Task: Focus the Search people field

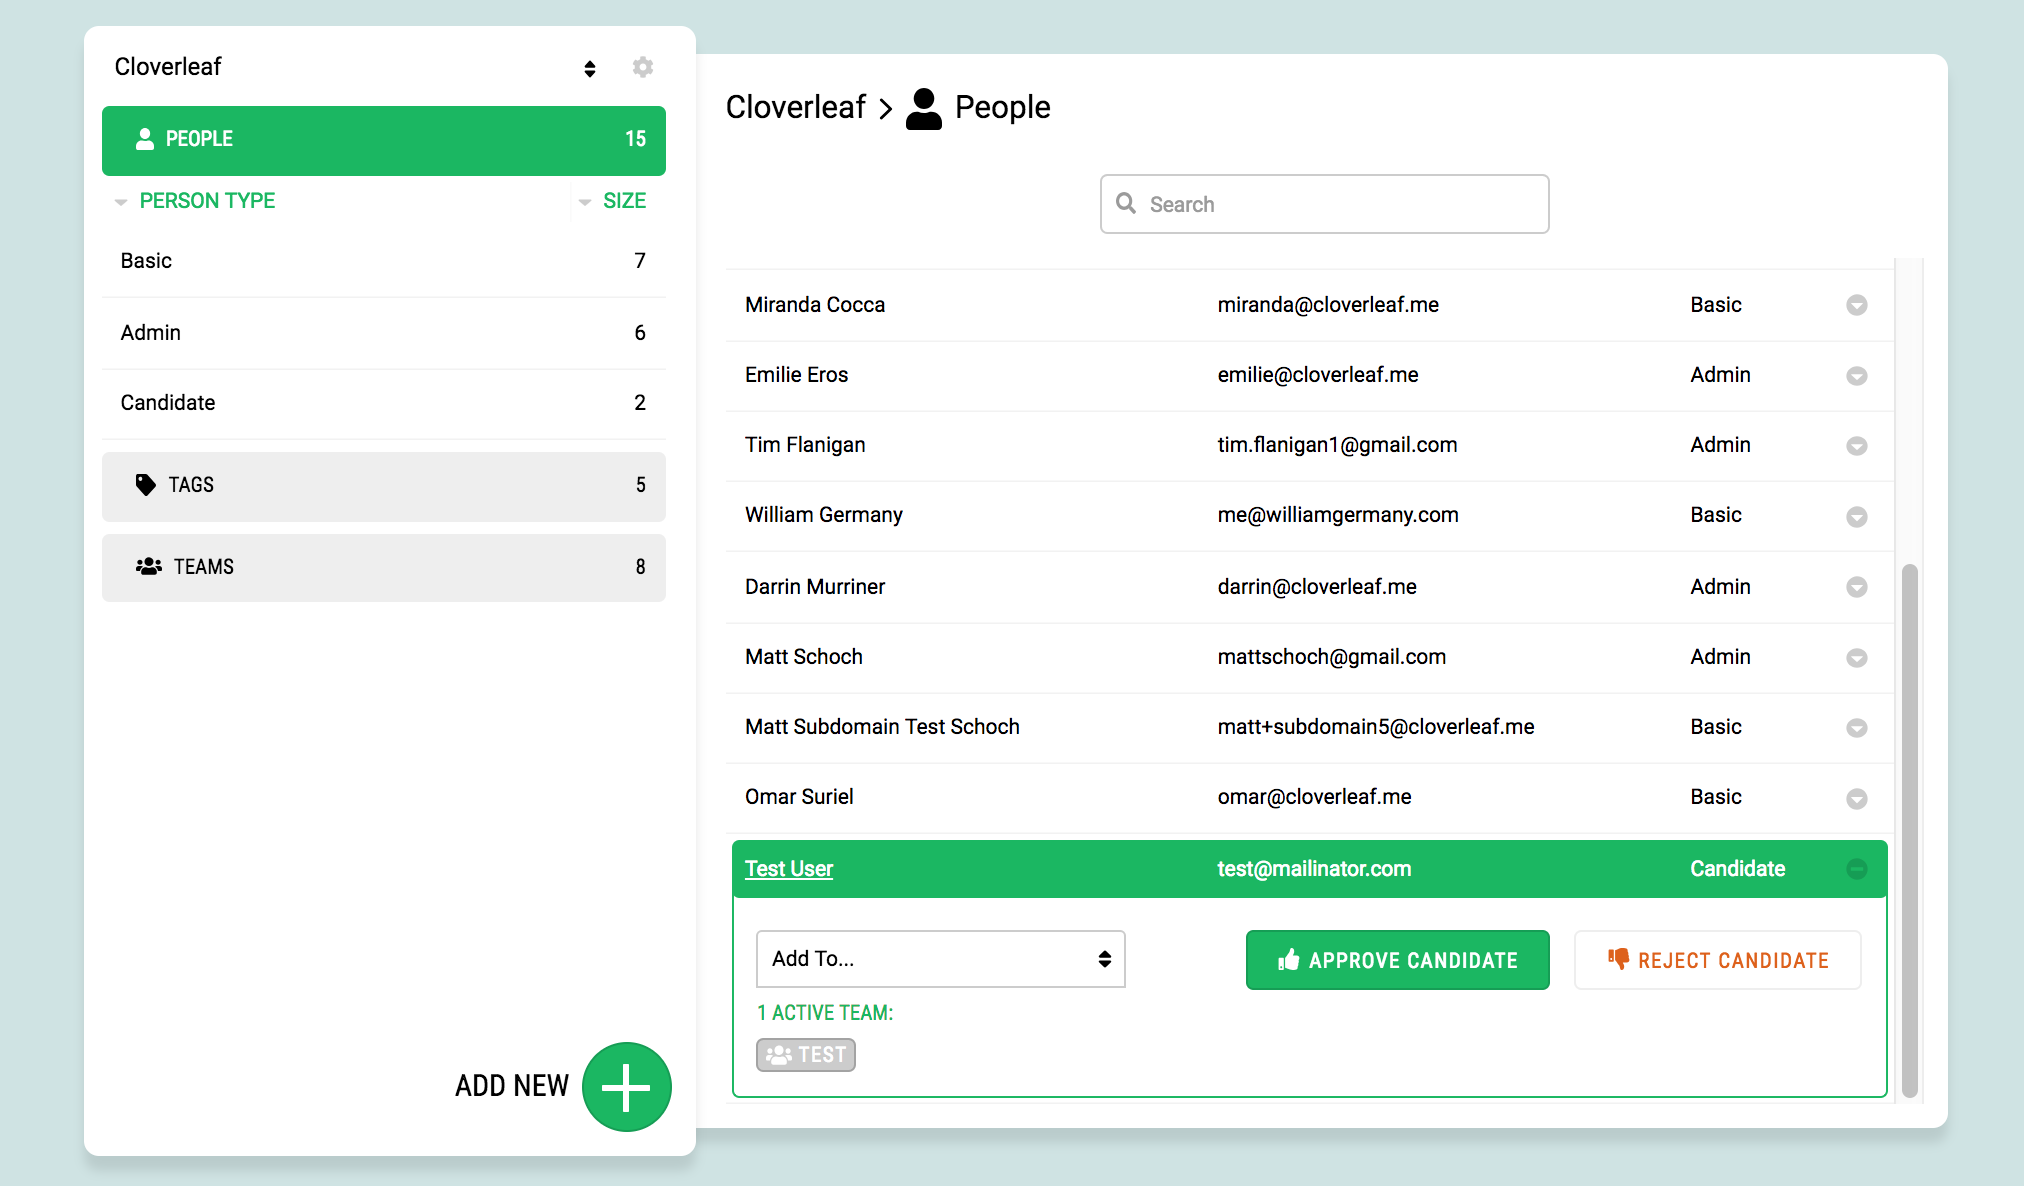Action: pos(1325,204)
